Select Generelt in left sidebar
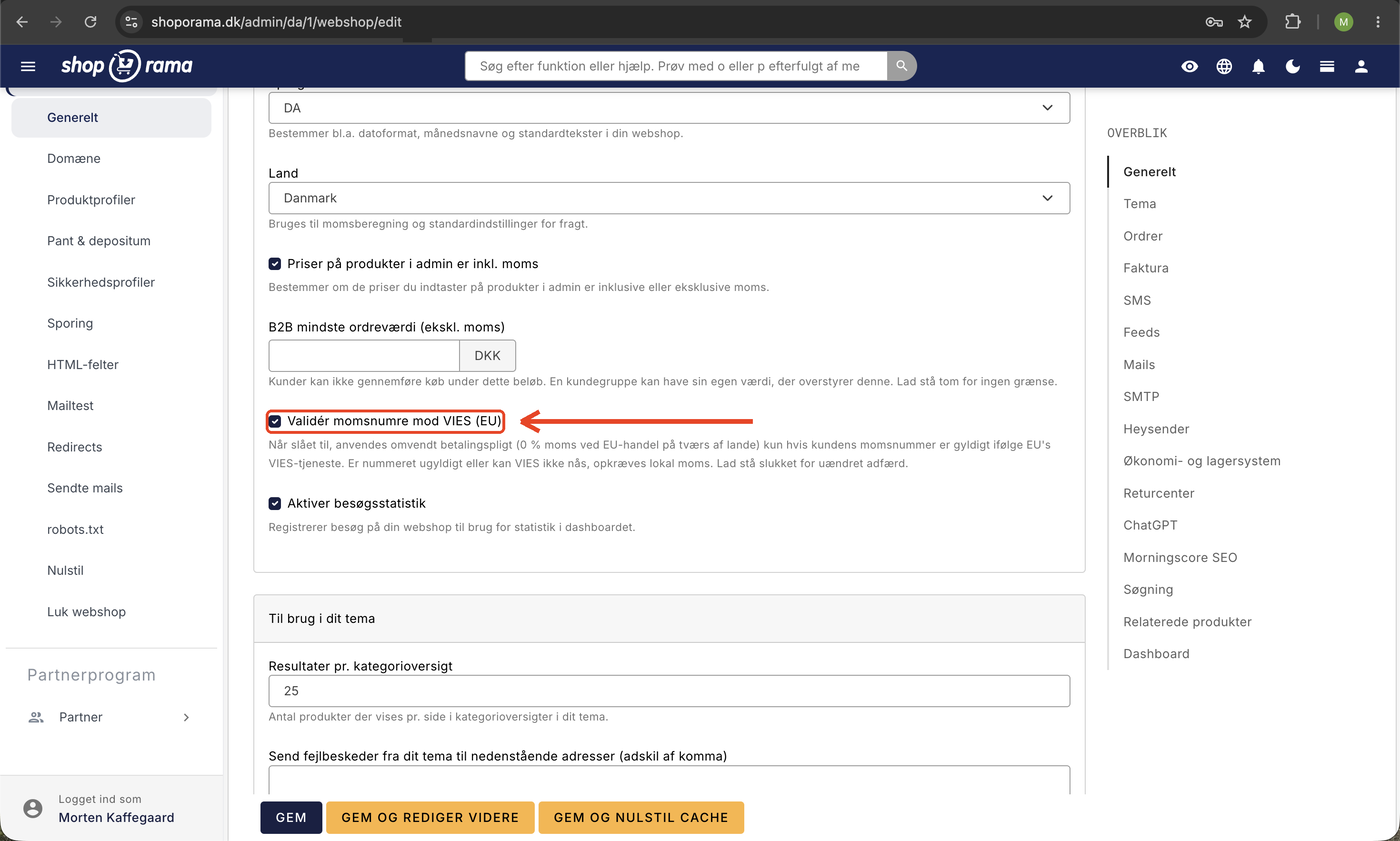This screenshot has height=841, width=1400. click(111, 117)
